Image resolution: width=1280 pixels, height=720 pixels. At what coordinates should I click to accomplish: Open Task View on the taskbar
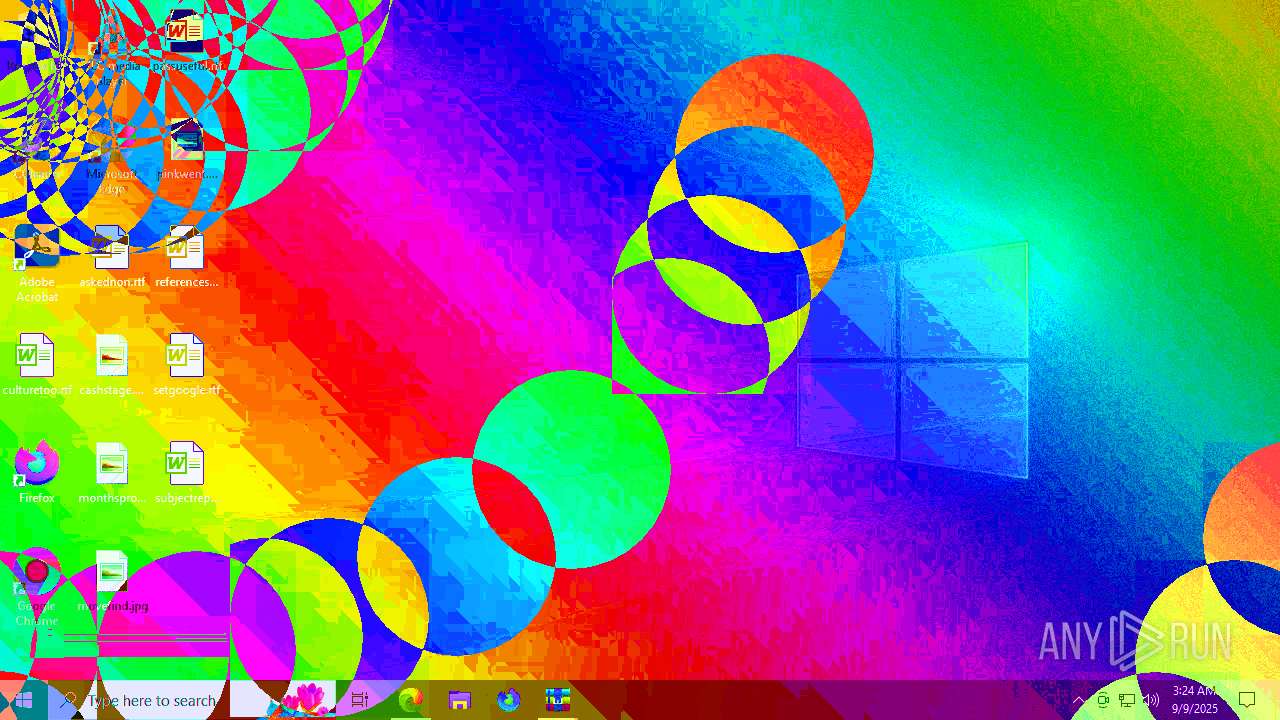(x=360, y=700)
